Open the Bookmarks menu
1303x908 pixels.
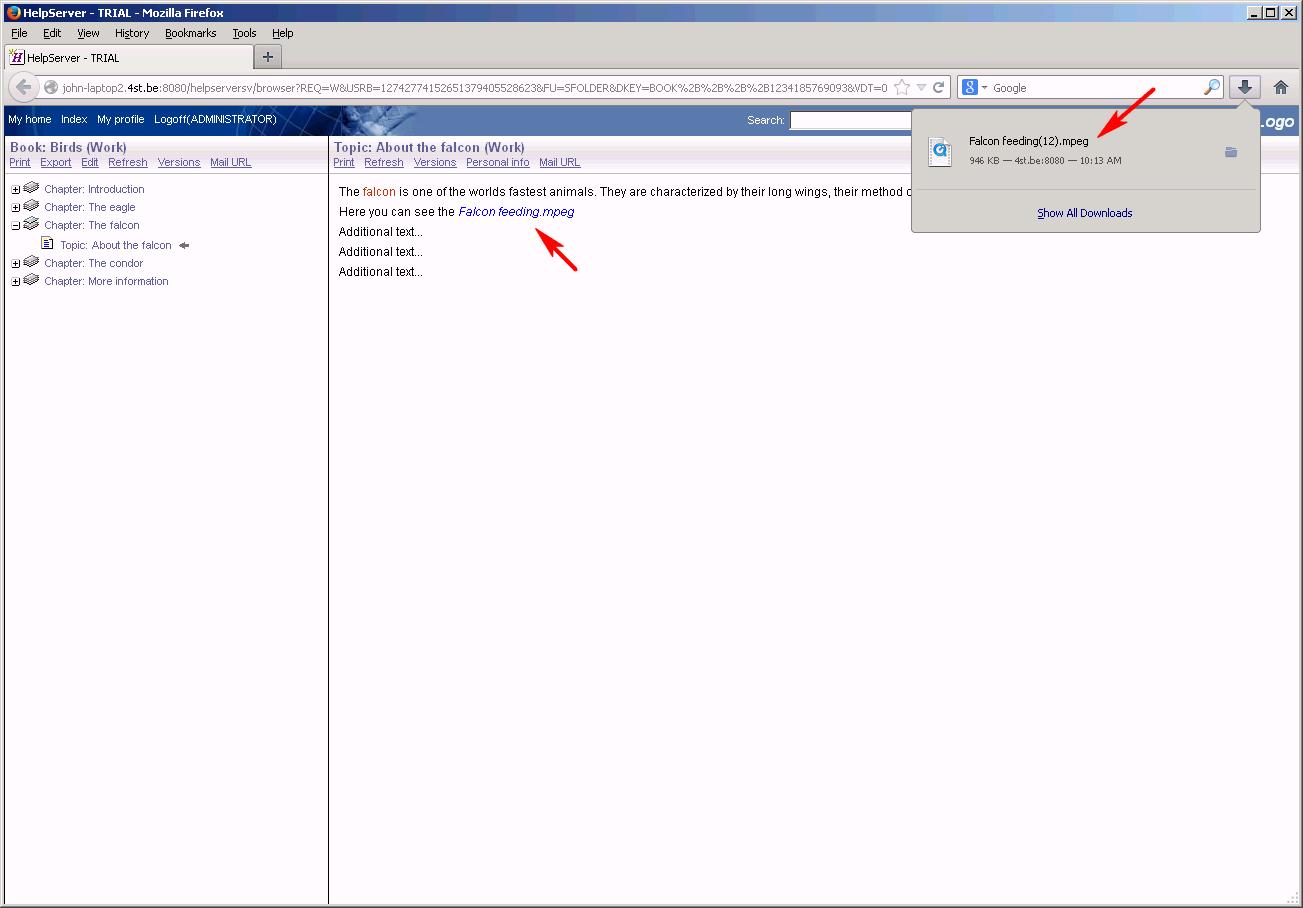tap(190, 32)
